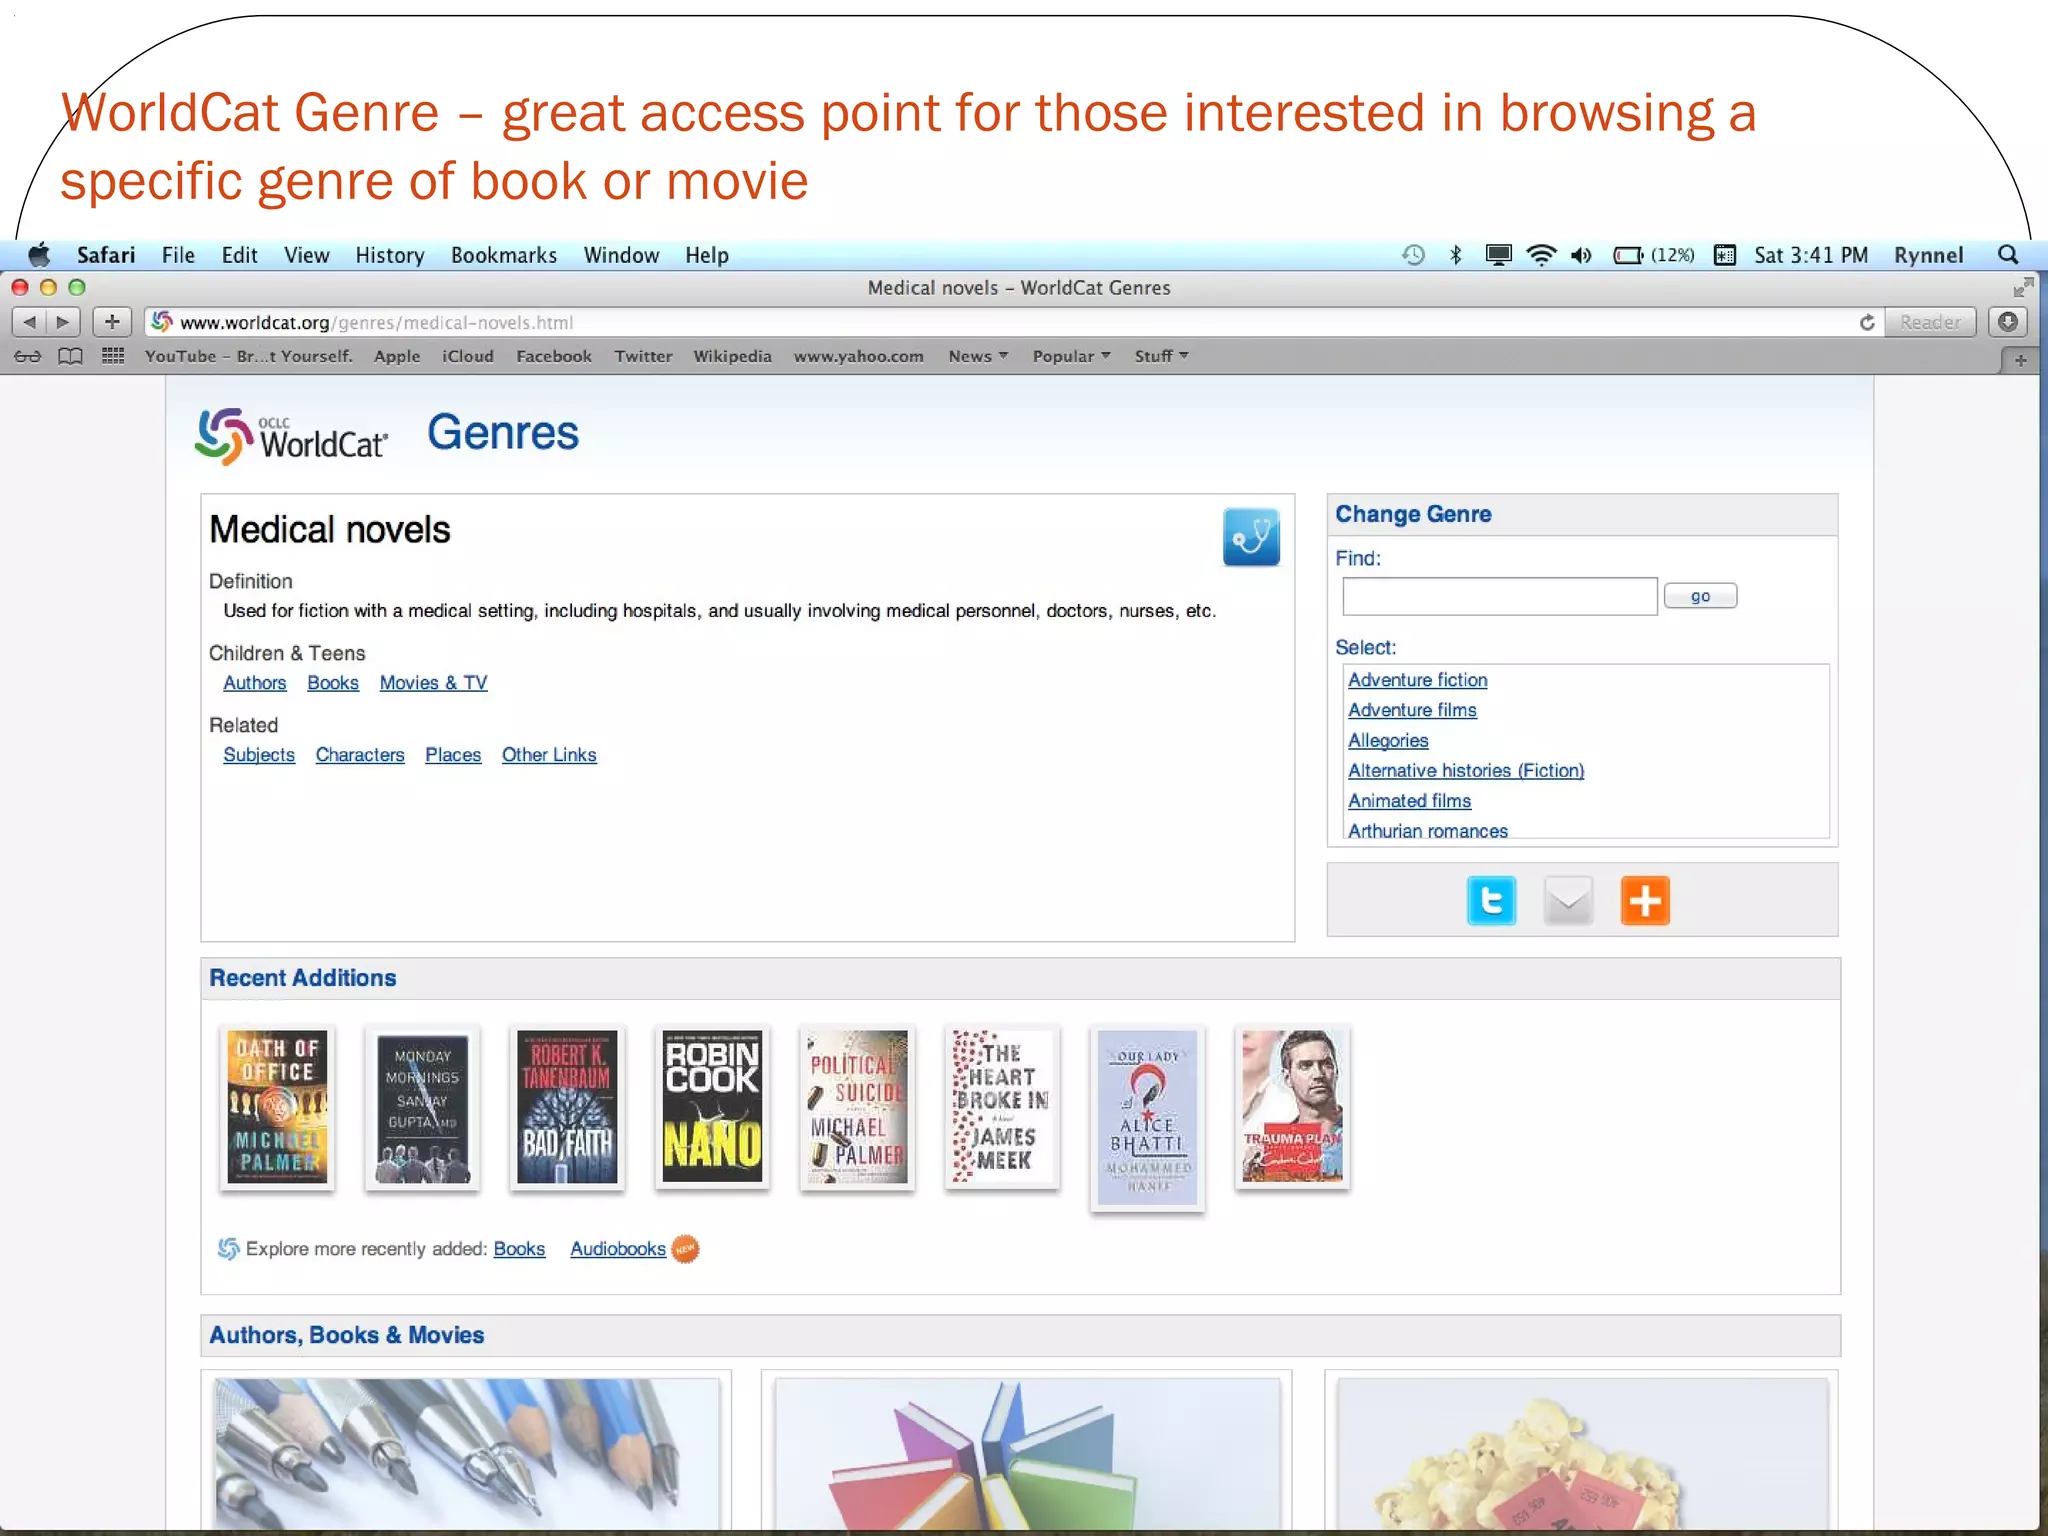Open Spotlight search magnifier
Image resolution: width=2048 pixels, height=1536 pixels.
pyautogui.click(x=2007, y=255)
